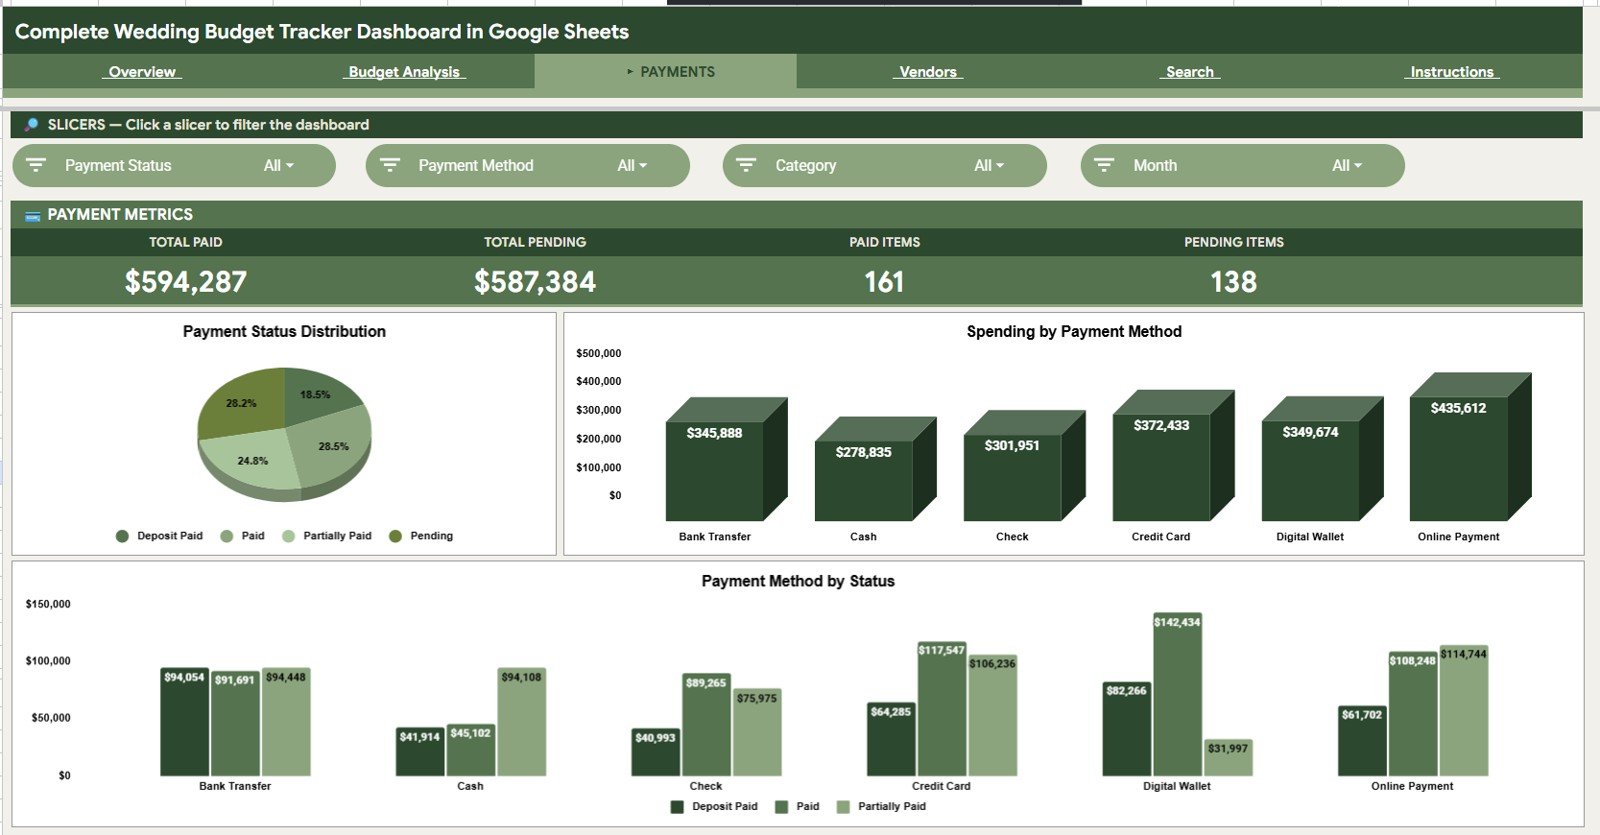Click the card icon beside PAYMENT METRICS
1600x835 pixels.
pos(32,215)
